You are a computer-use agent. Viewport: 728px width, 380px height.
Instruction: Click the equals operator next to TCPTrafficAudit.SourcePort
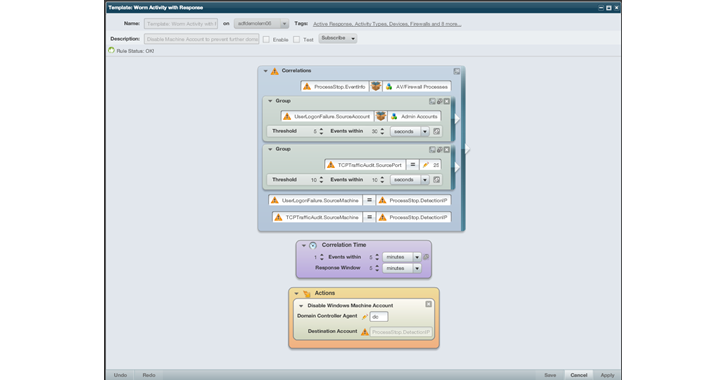point(412,165)
